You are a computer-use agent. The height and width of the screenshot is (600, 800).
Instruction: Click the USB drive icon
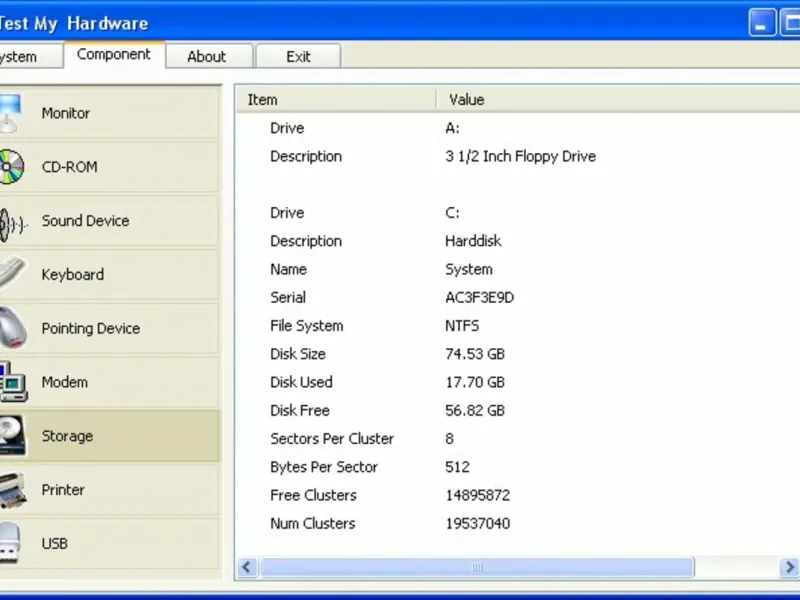10,543
